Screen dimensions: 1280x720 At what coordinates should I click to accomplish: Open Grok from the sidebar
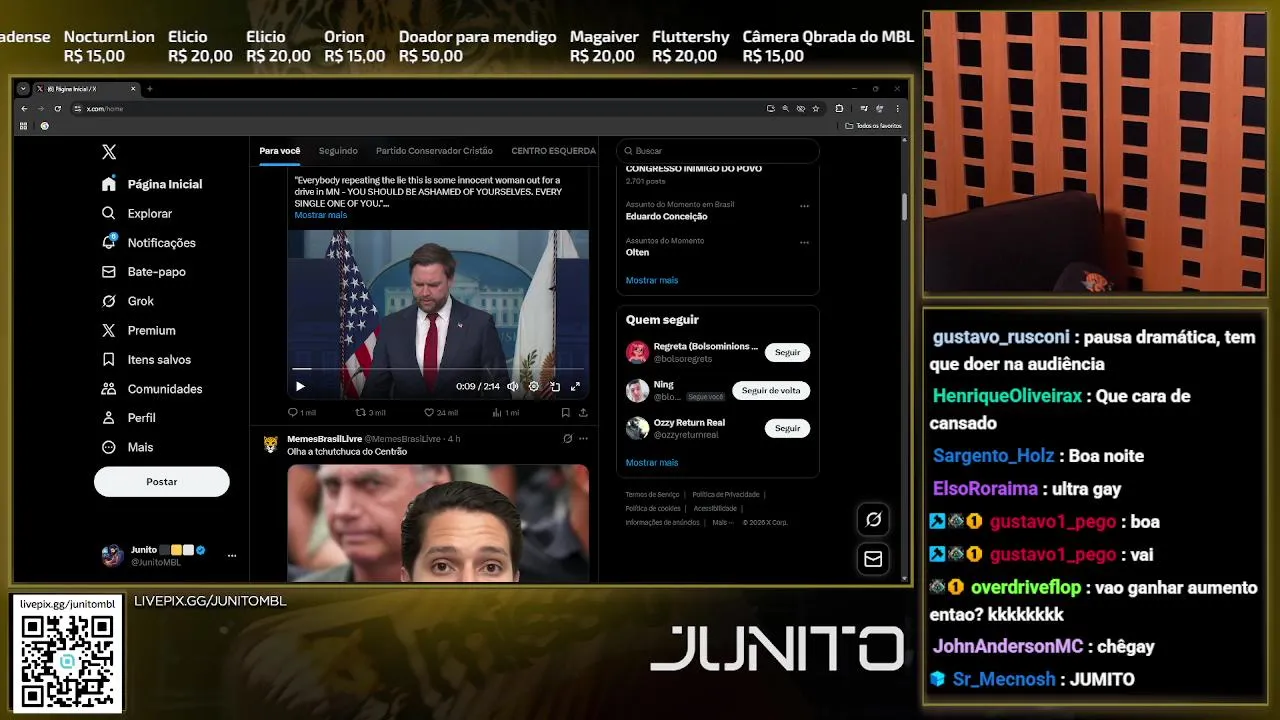click(127, 301)
